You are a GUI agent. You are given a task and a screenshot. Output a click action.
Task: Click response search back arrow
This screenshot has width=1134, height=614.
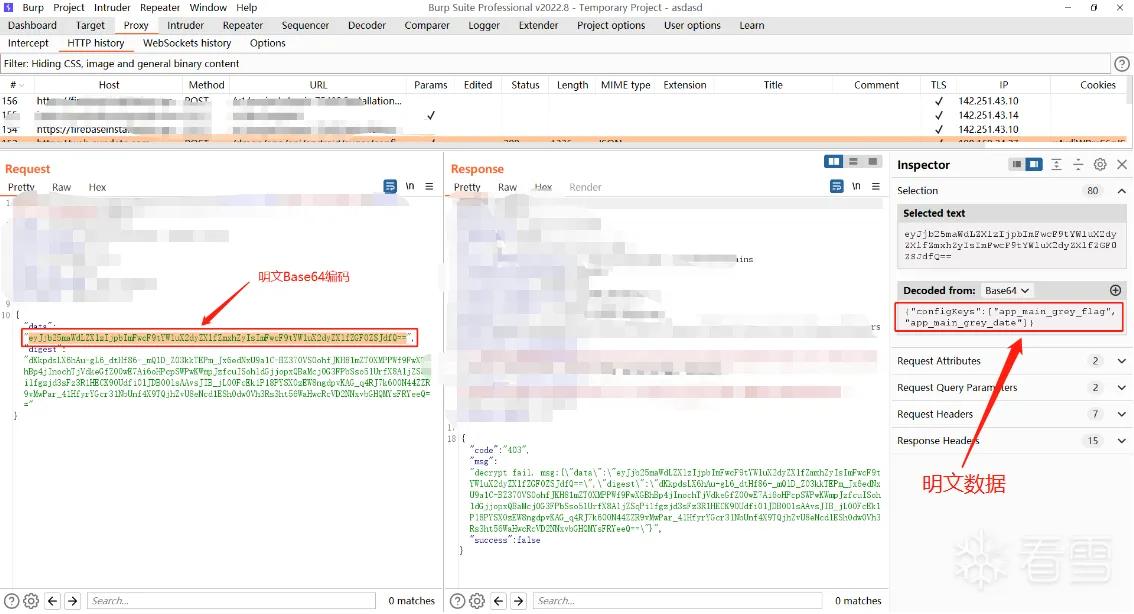(x=498, y=600)
